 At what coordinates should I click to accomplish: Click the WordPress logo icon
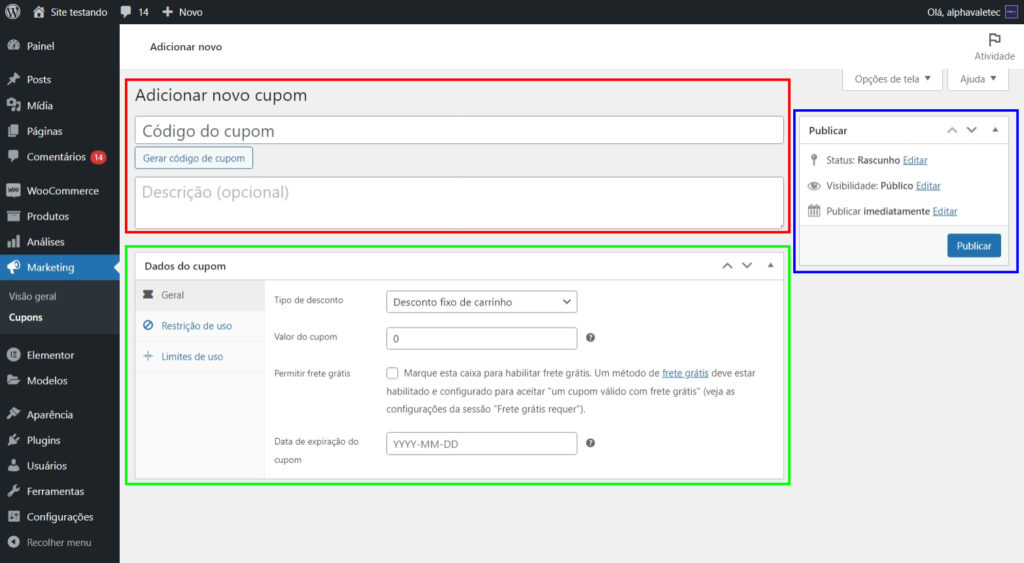(x=12, y=12)
